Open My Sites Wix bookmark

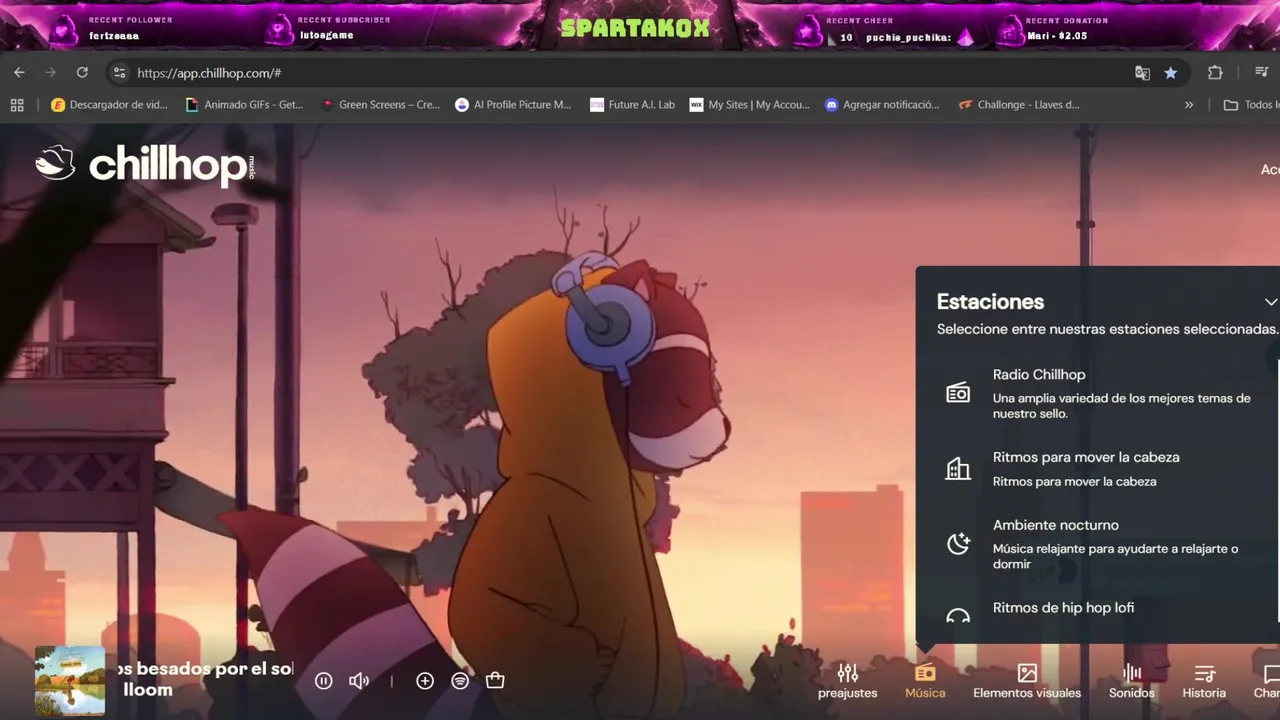(749, 104)
